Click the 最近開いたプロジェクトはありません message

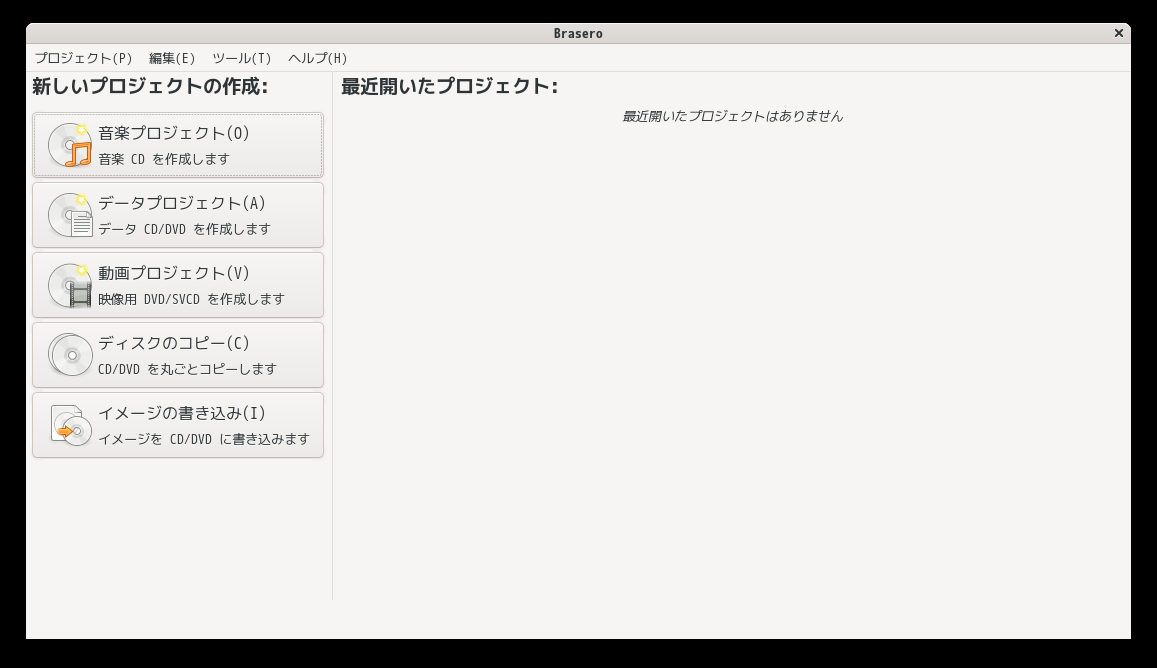pos(733,116)
